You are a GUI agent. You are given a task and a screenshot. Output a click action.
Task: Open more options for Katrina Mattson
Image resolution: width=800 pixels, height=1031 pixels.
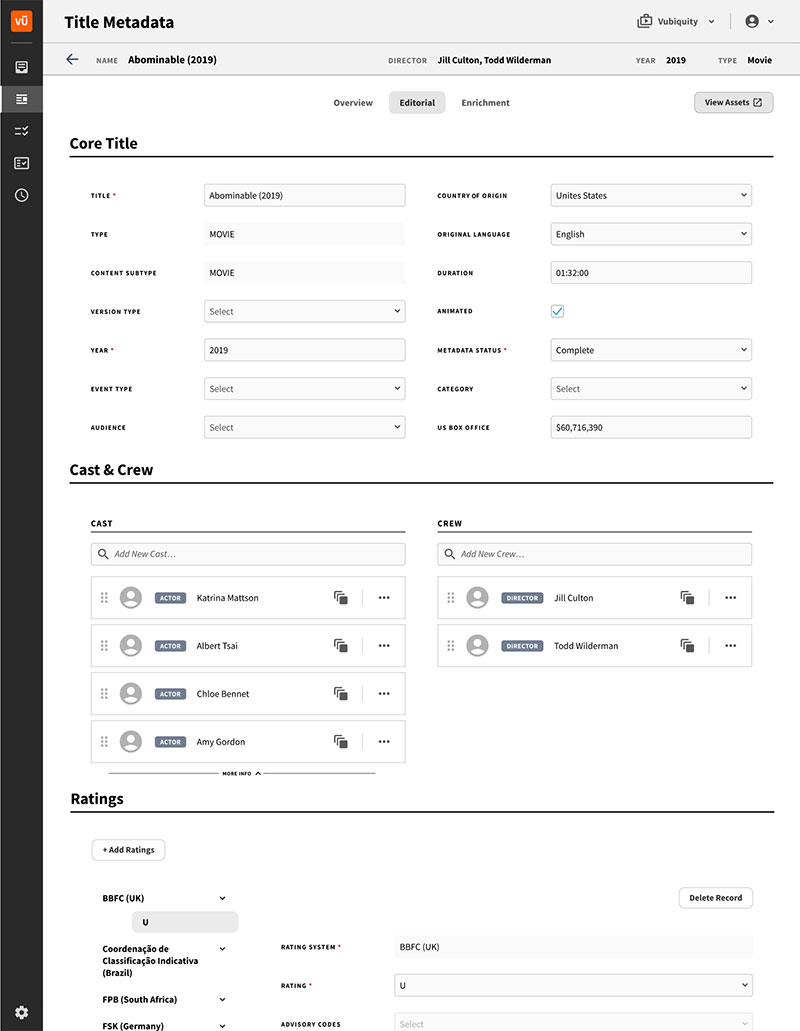[x=384, y=598]
